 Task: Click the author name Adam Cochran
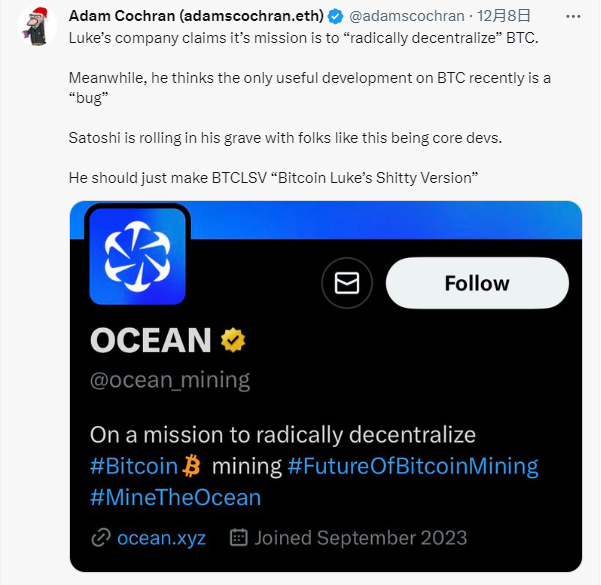(196, 18)
